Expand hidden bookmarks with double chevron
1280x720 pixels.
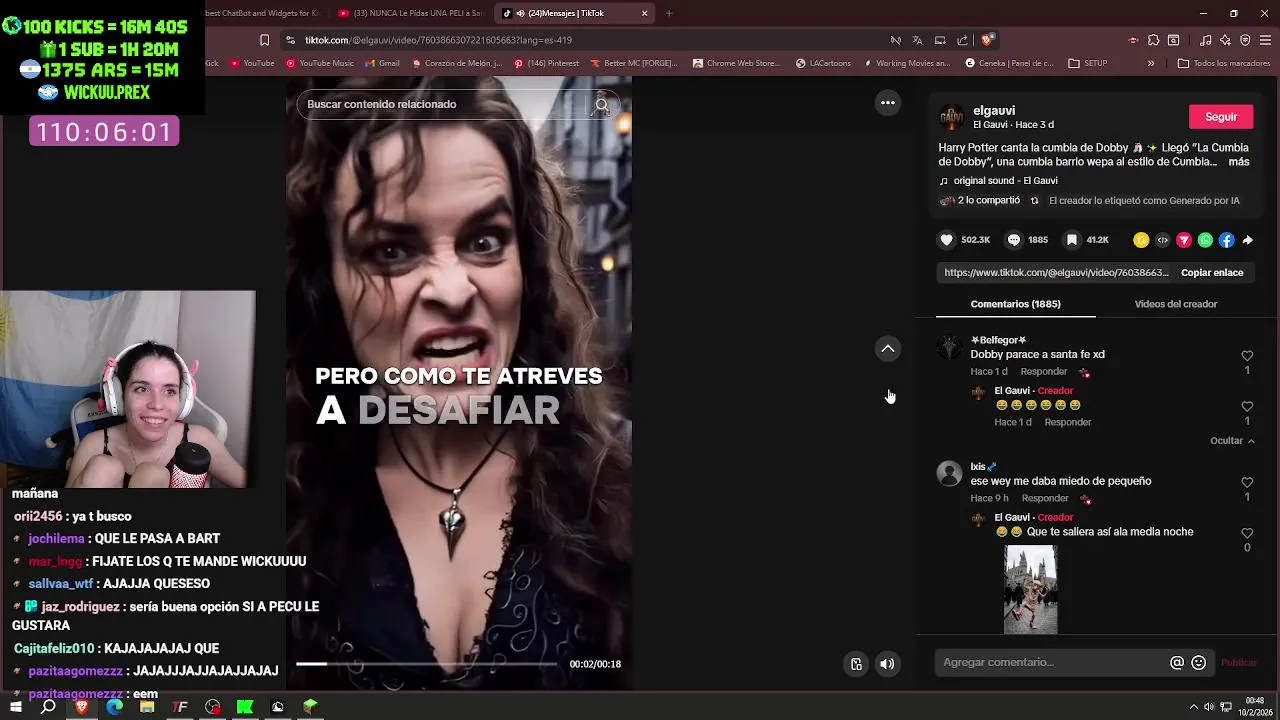tap(1151, 63)
